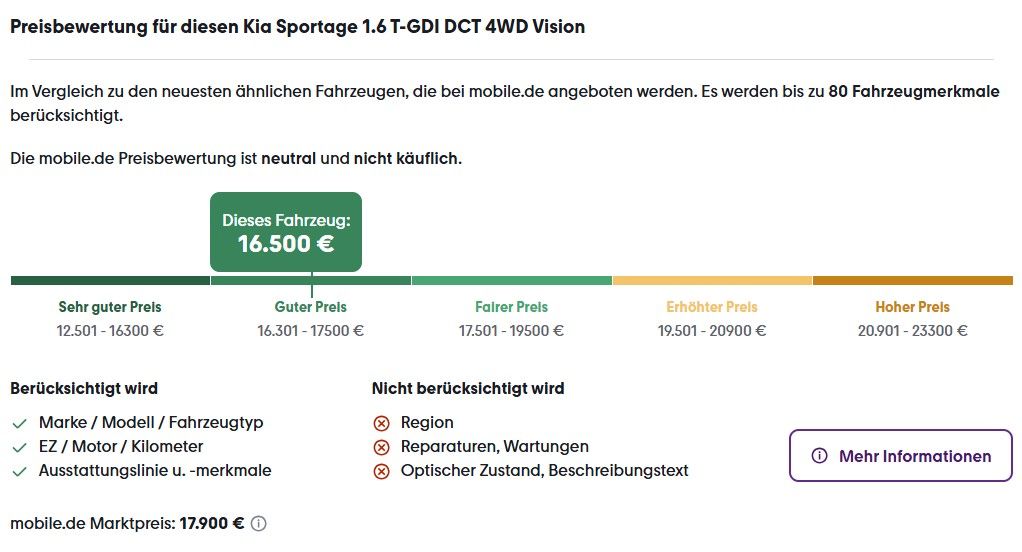The height and width of the screenshot is (552, 1022).
Task: Click the checkmark beside Ausstattungslinie u. -merkmale
Action: [x=19, y=471]
